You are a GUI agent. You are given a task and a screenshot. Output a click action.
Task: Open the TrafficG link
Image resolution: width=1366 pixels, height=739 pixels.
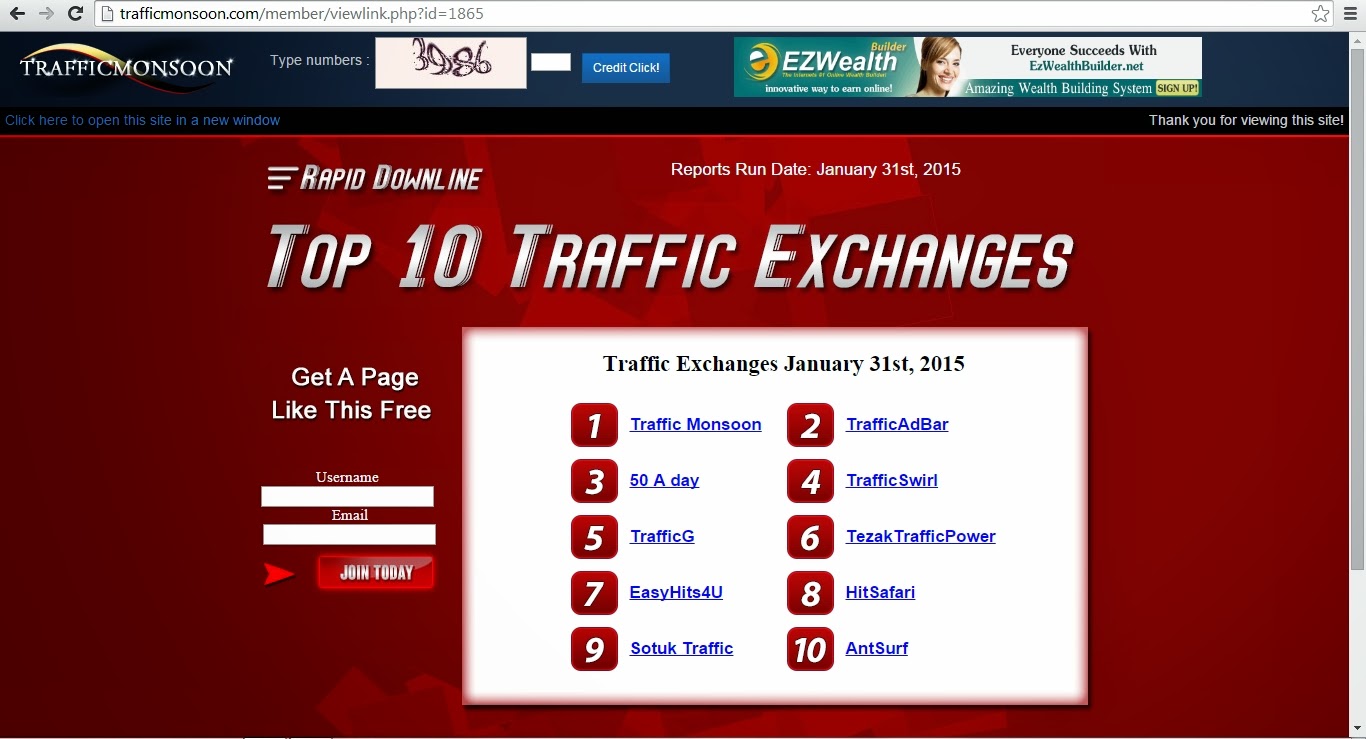pyautogui.click(x=662, y=537)
